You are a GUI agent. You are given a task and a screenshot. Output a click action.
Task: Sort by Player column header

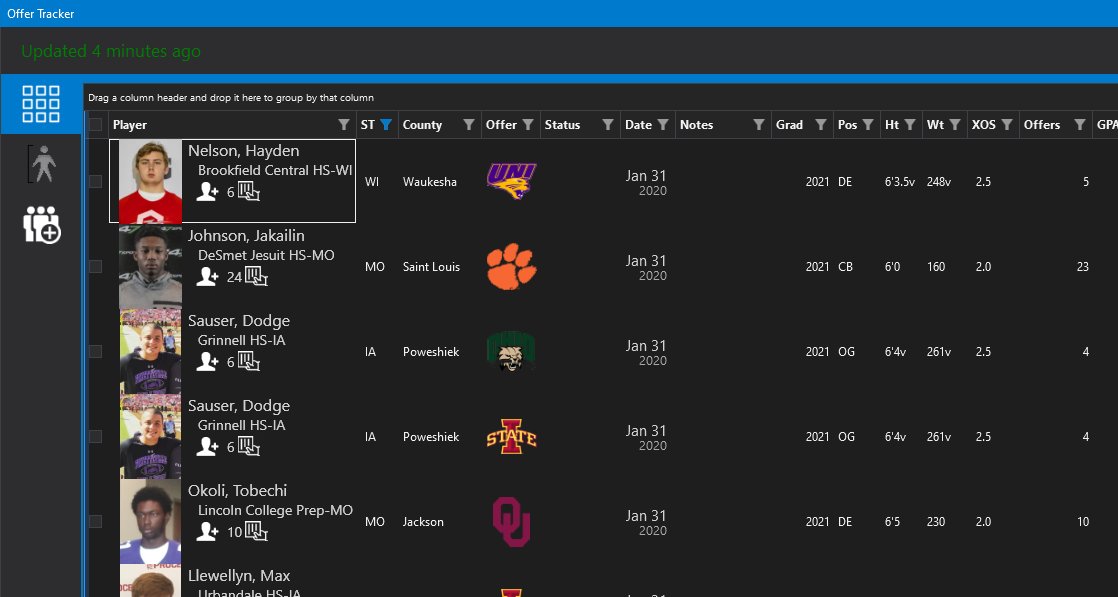click(x=130, y=125)
